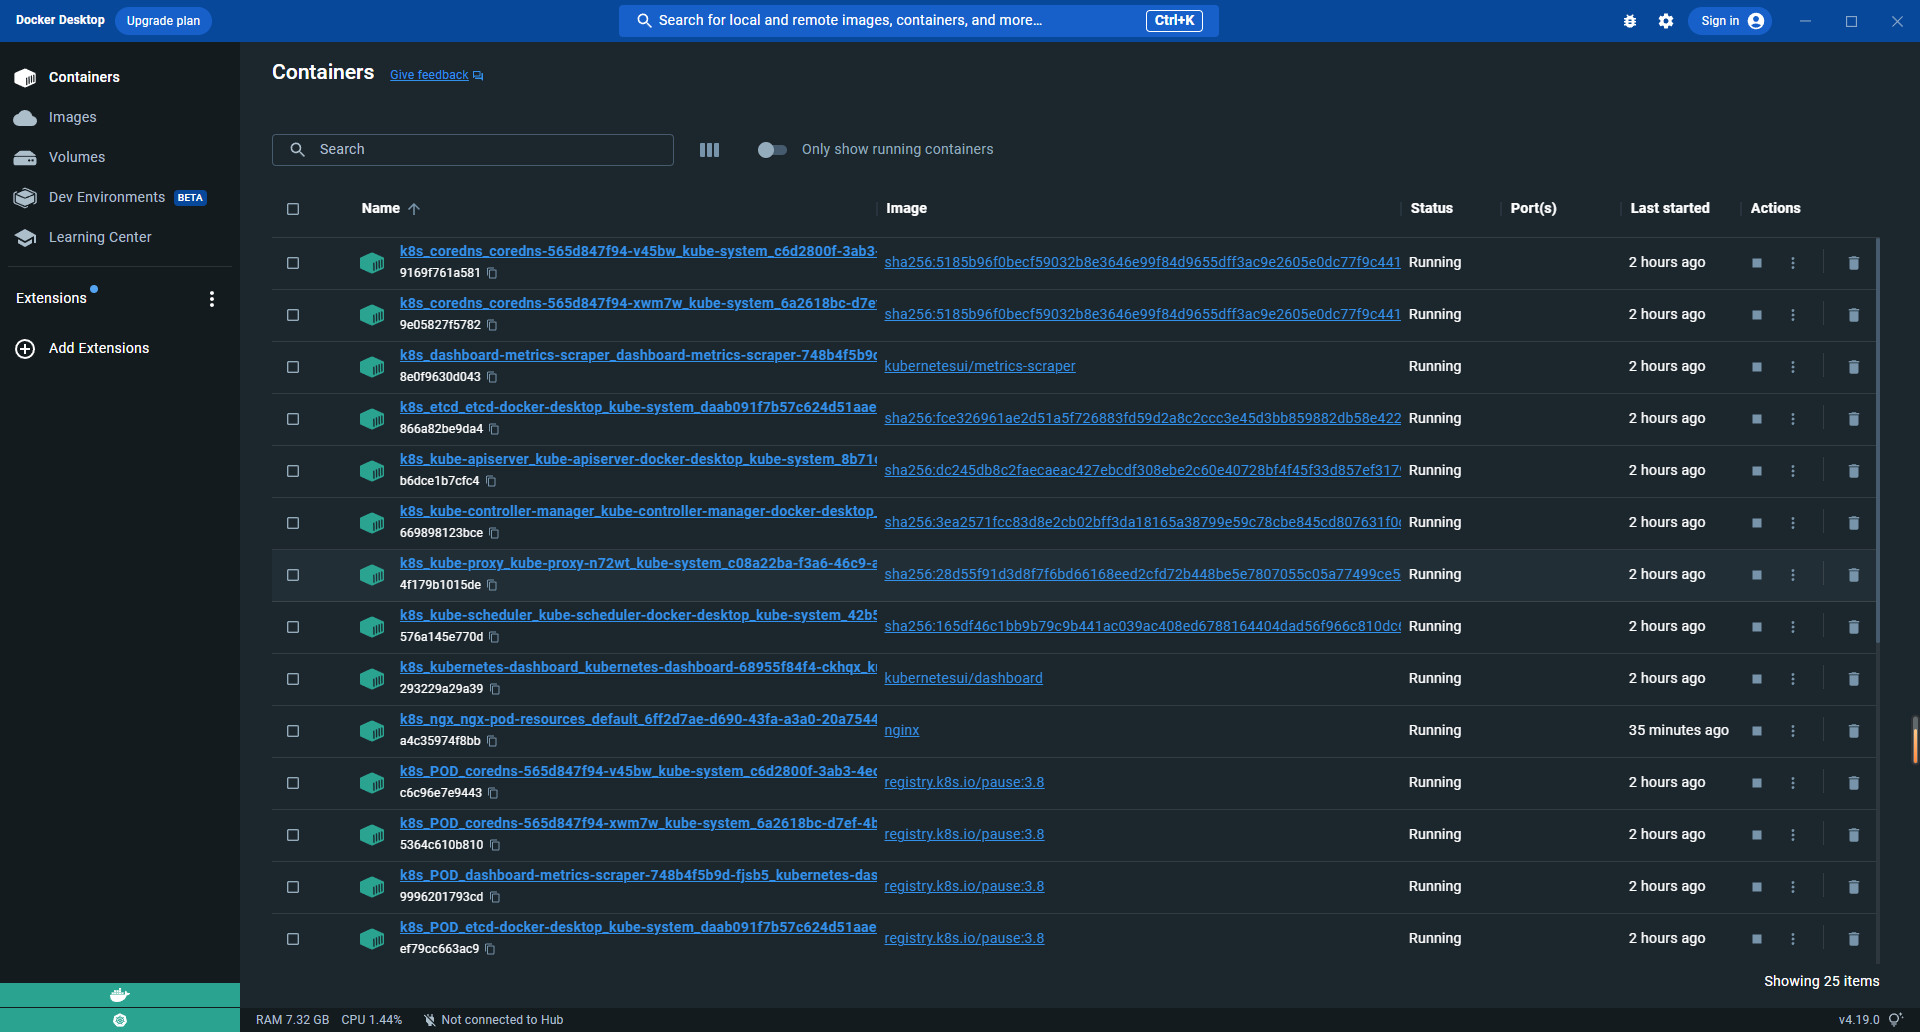Focus the containers Search field
Viewport: 1920px width, 1032px height.
pyautogui.click(x=473, y=150)
